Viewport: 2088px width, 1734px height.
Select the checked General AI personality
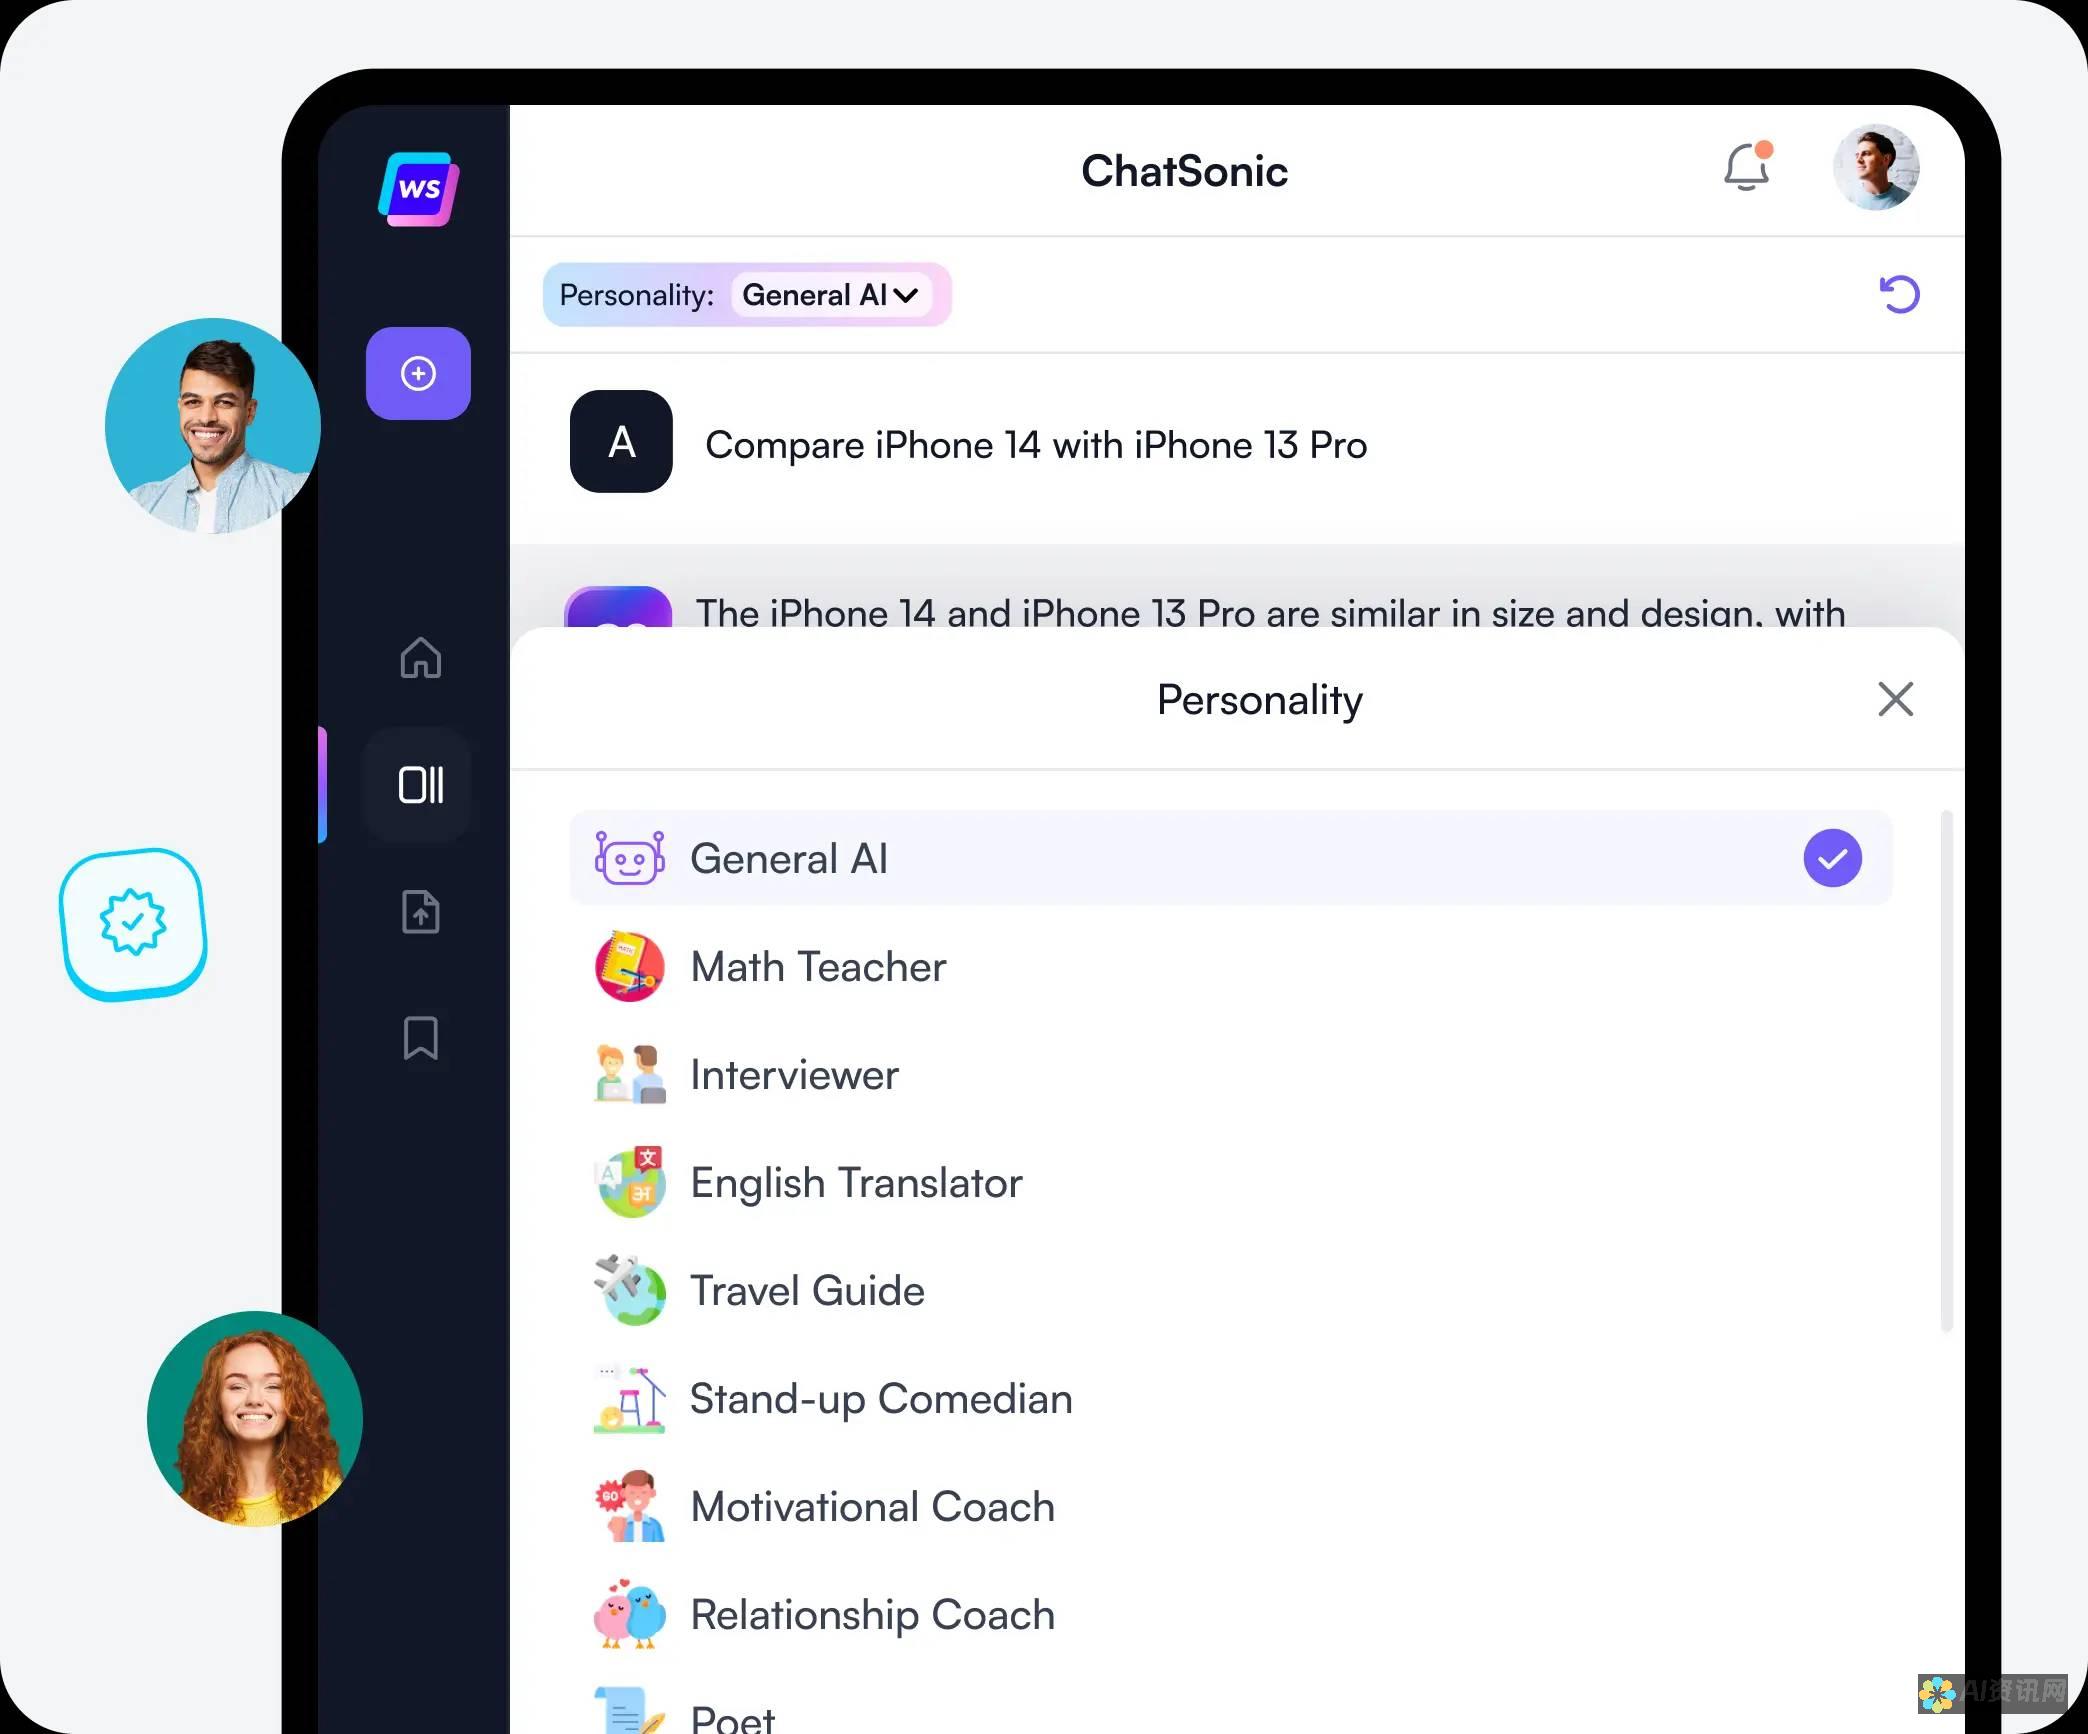click(1231, 857)
